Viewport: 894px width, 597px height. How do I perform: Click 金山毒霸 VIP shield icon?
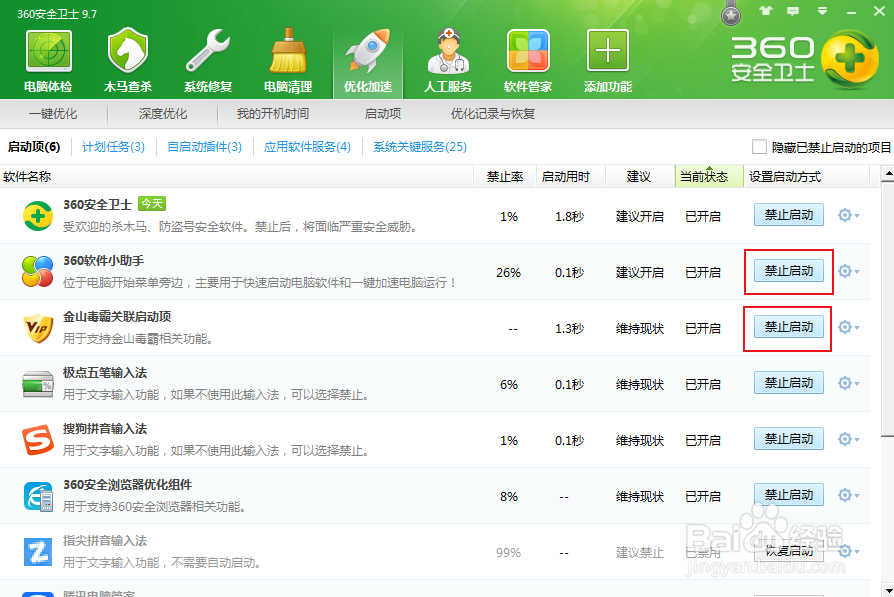tap(38, 328)
